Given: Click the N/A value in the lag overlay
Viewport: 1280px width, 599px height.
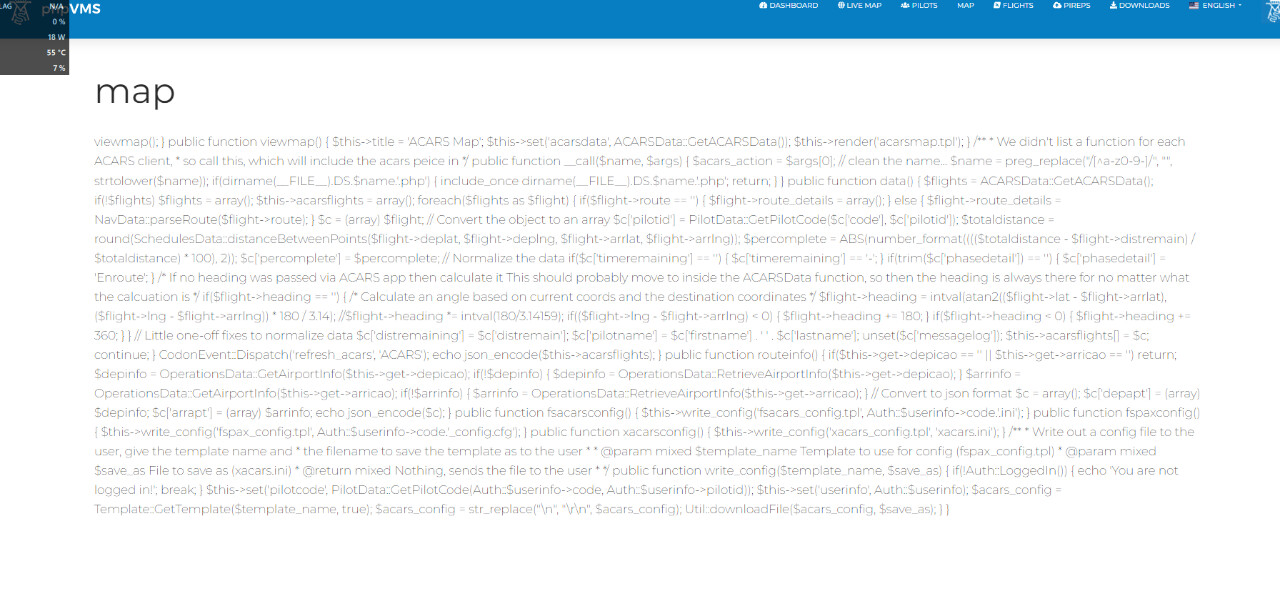Looking at the screenshot, I should 56,6.
